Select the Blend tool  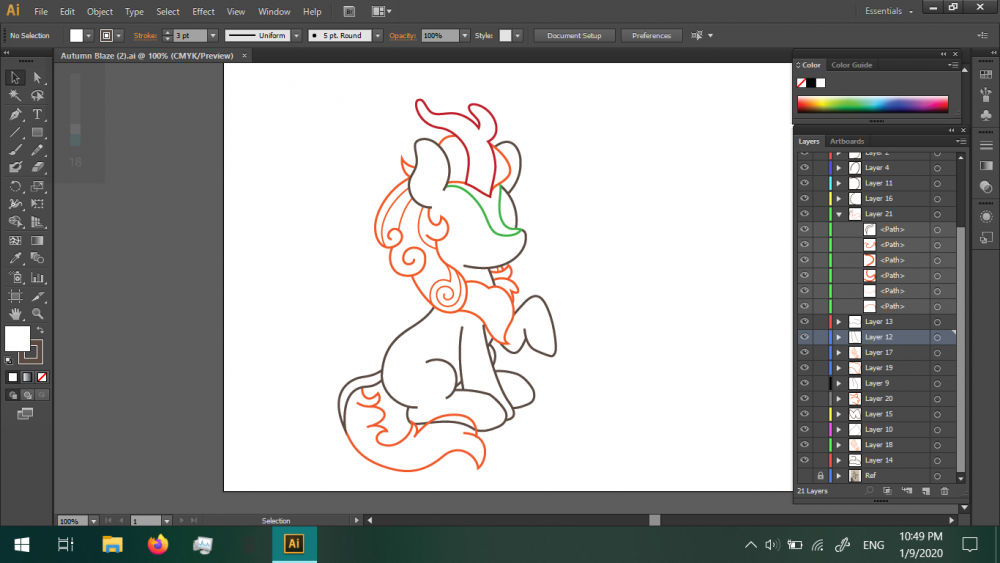pos(38,258)
